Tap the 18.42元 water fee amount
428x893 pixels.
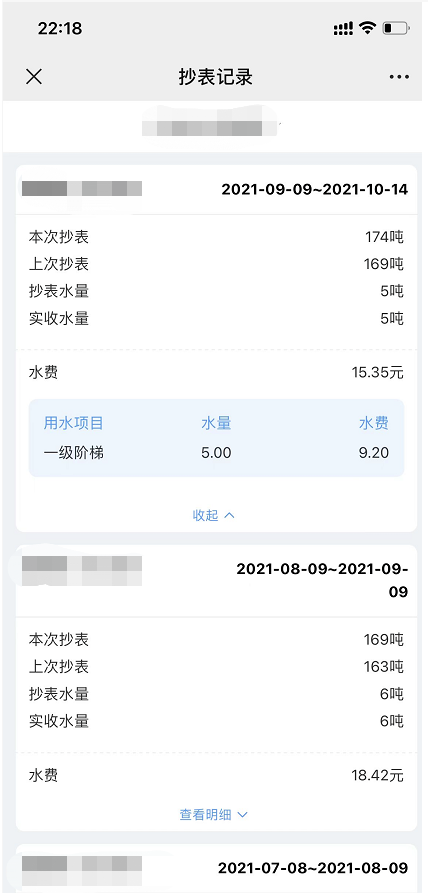pyautogui.click(x=377, y=775)
